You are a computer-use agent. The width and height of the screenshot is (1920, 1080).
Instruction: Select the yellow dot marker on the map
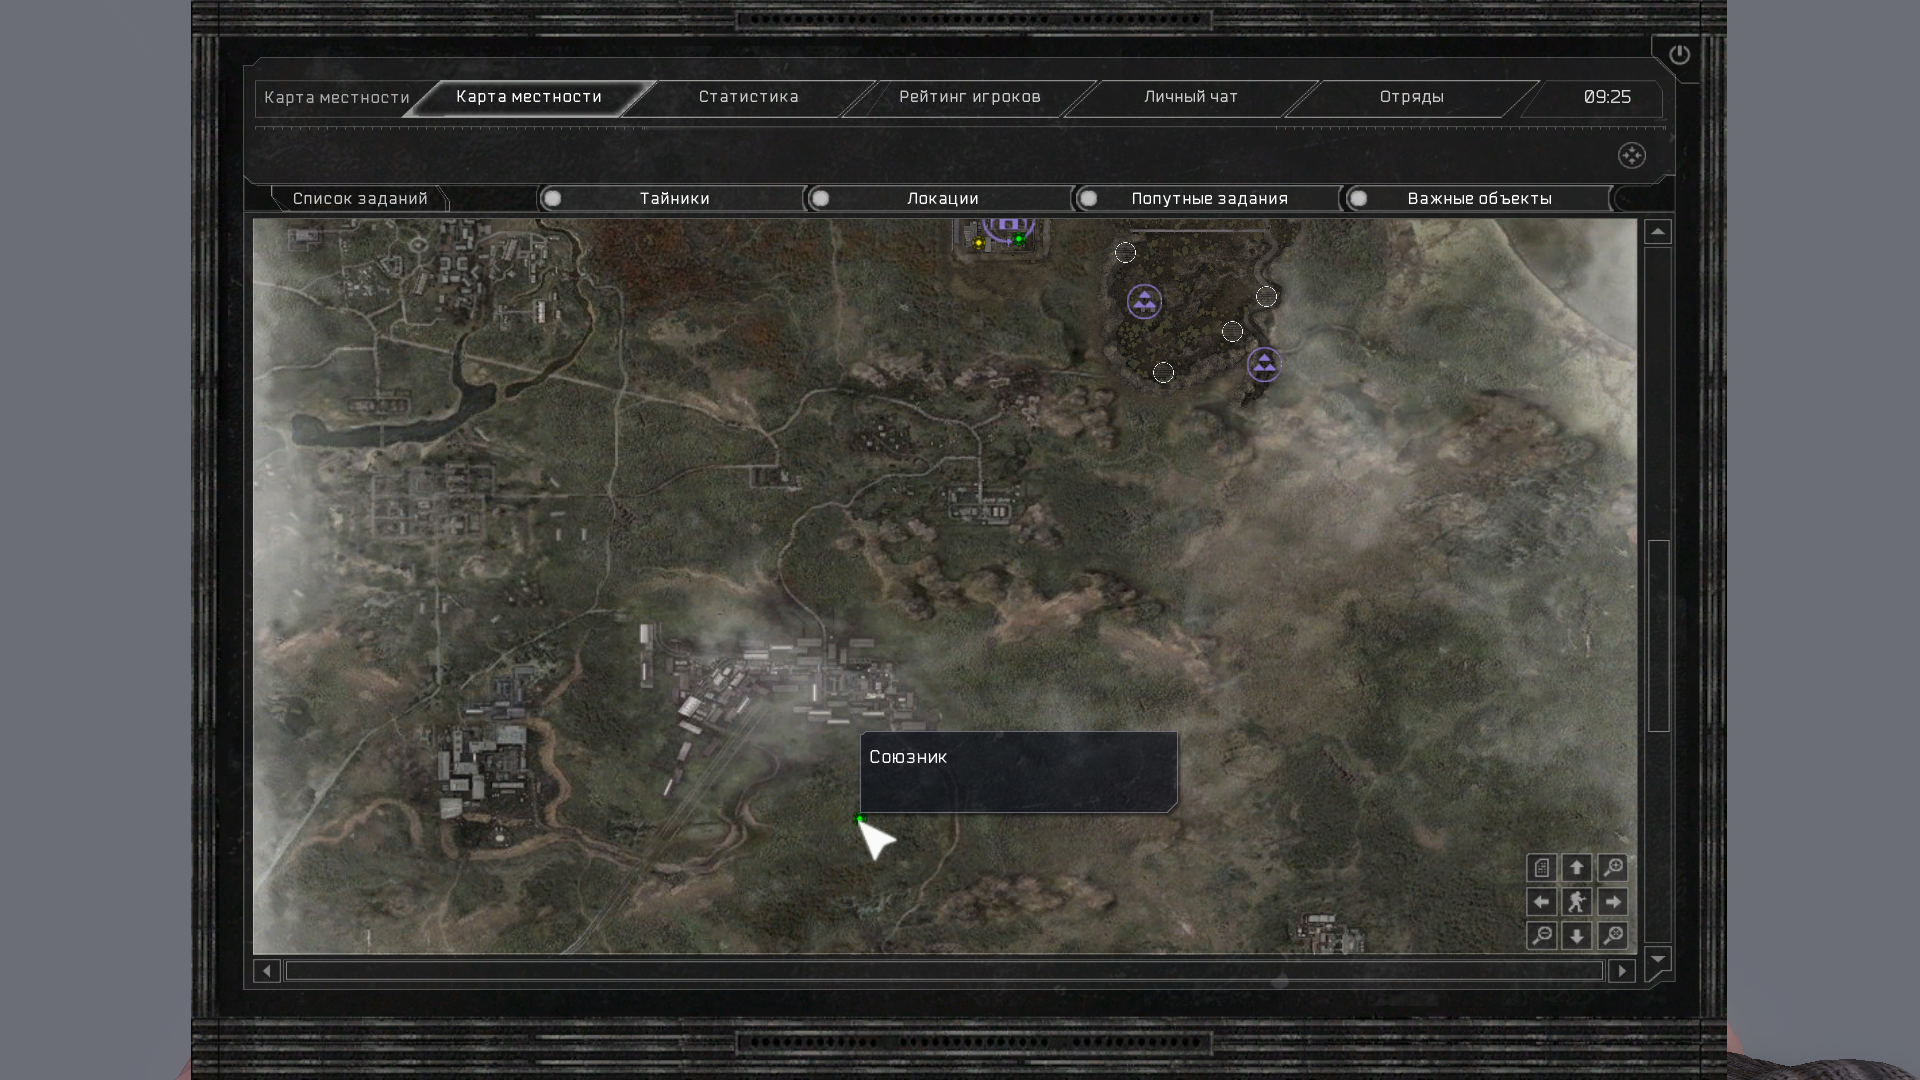[x=978, y=242]
